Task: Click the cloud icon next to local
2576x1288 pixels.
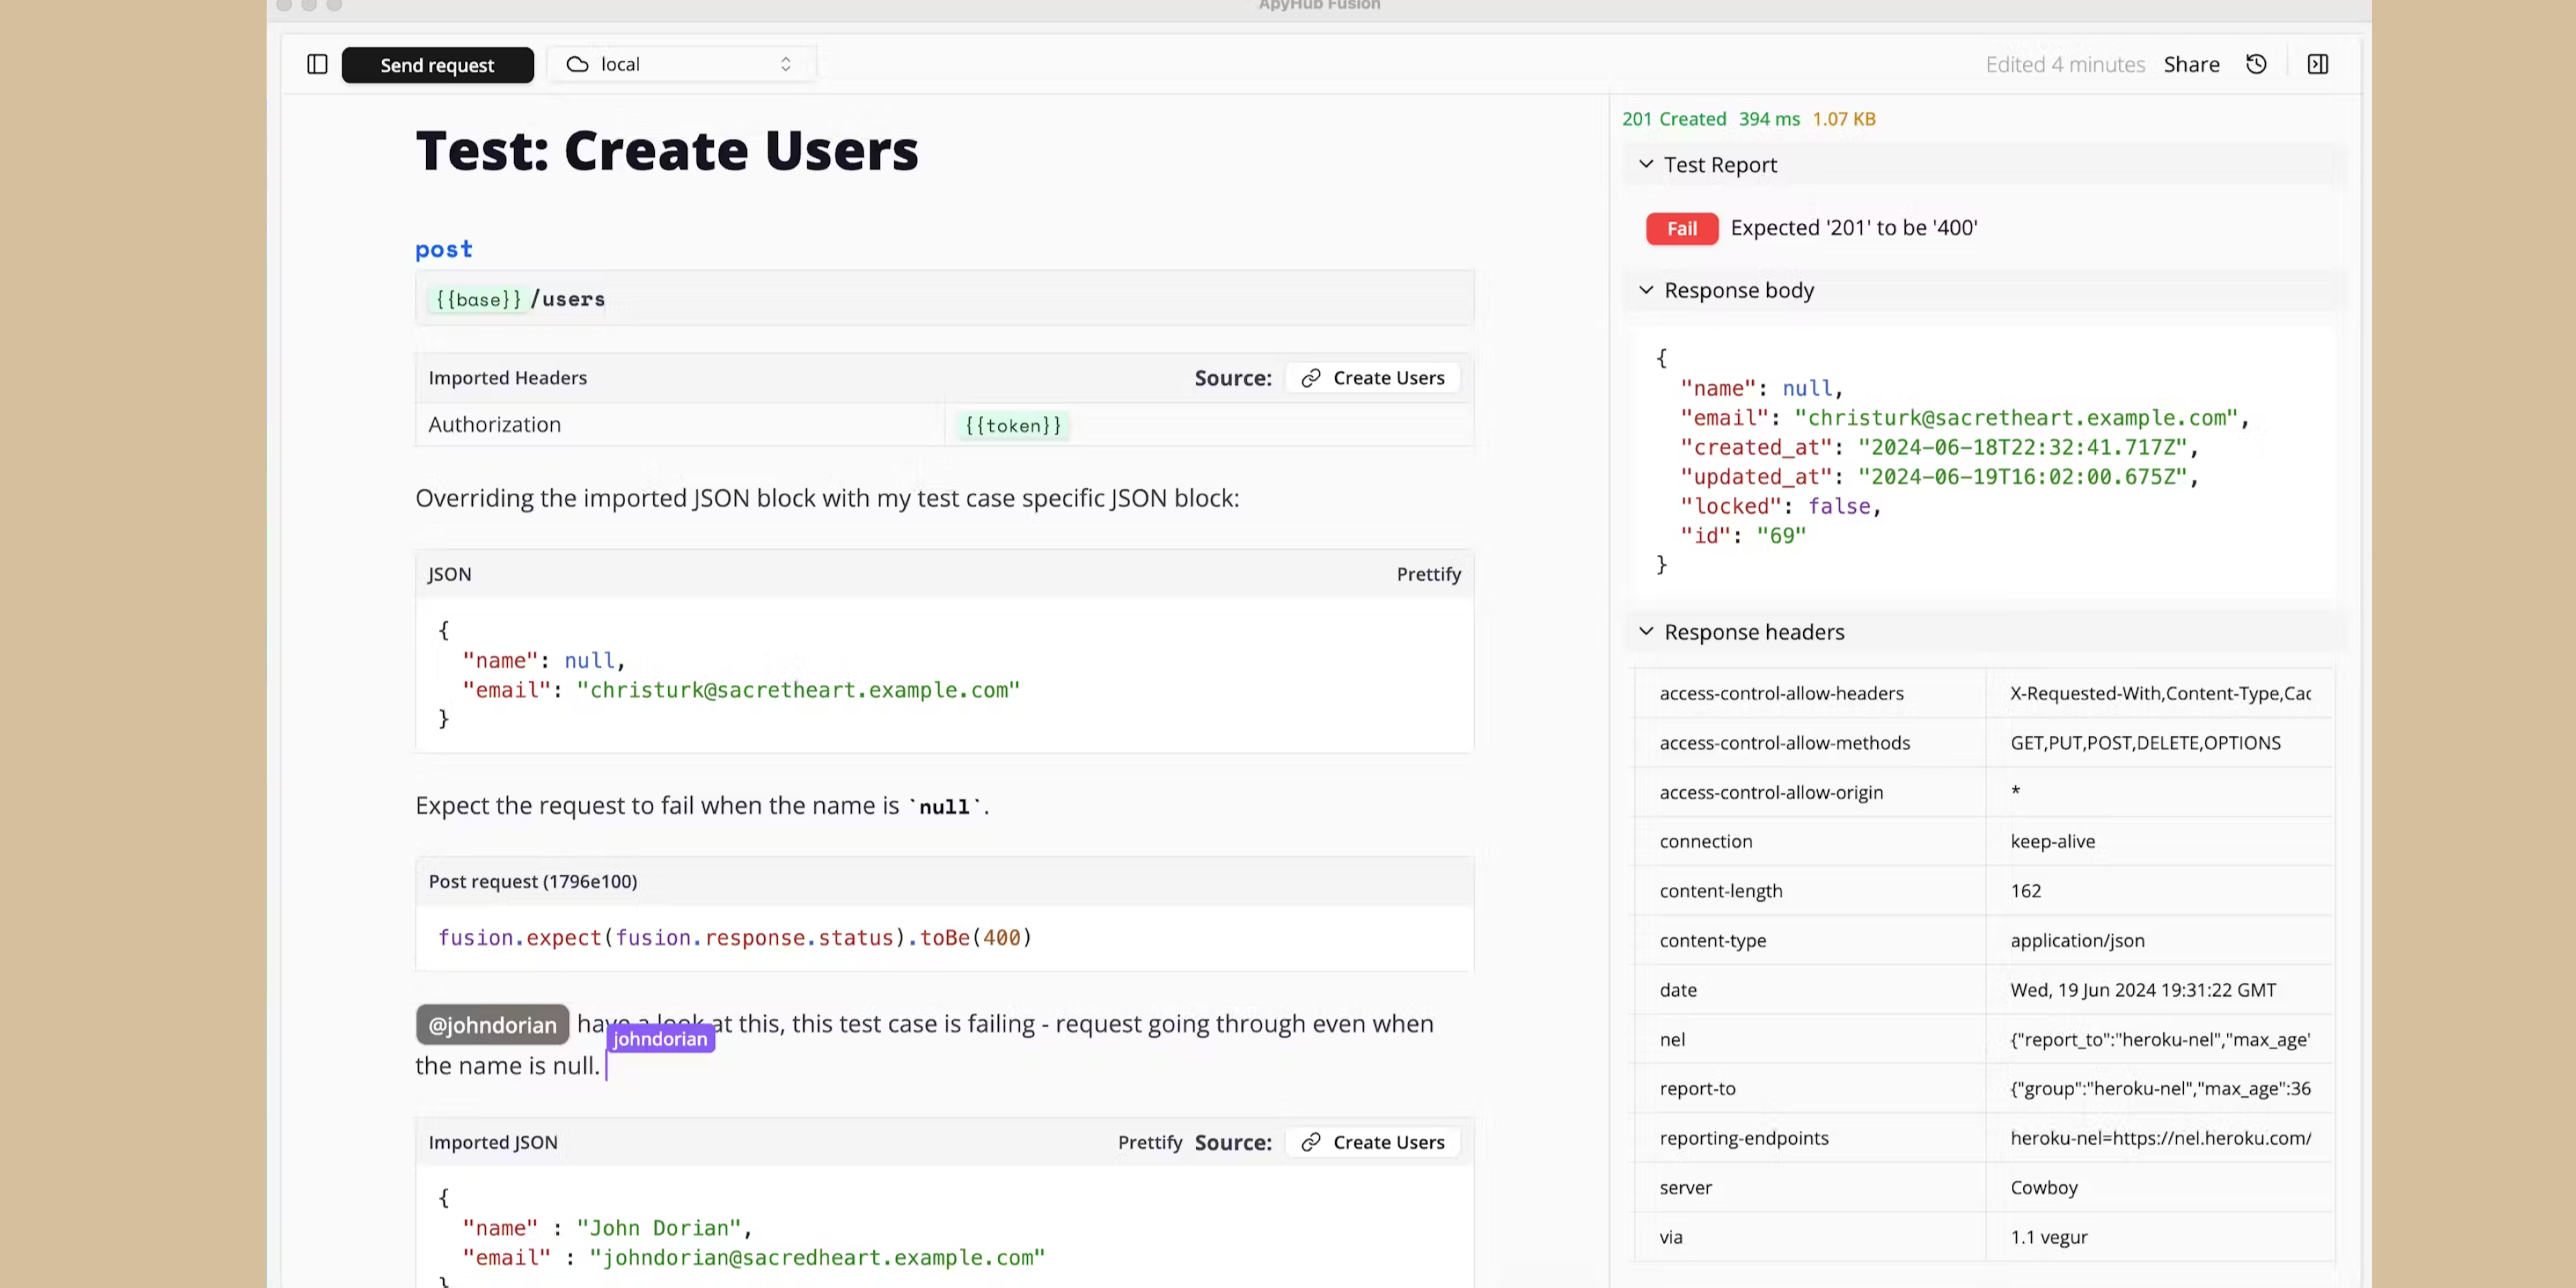Action: click(x=578, y=63)
